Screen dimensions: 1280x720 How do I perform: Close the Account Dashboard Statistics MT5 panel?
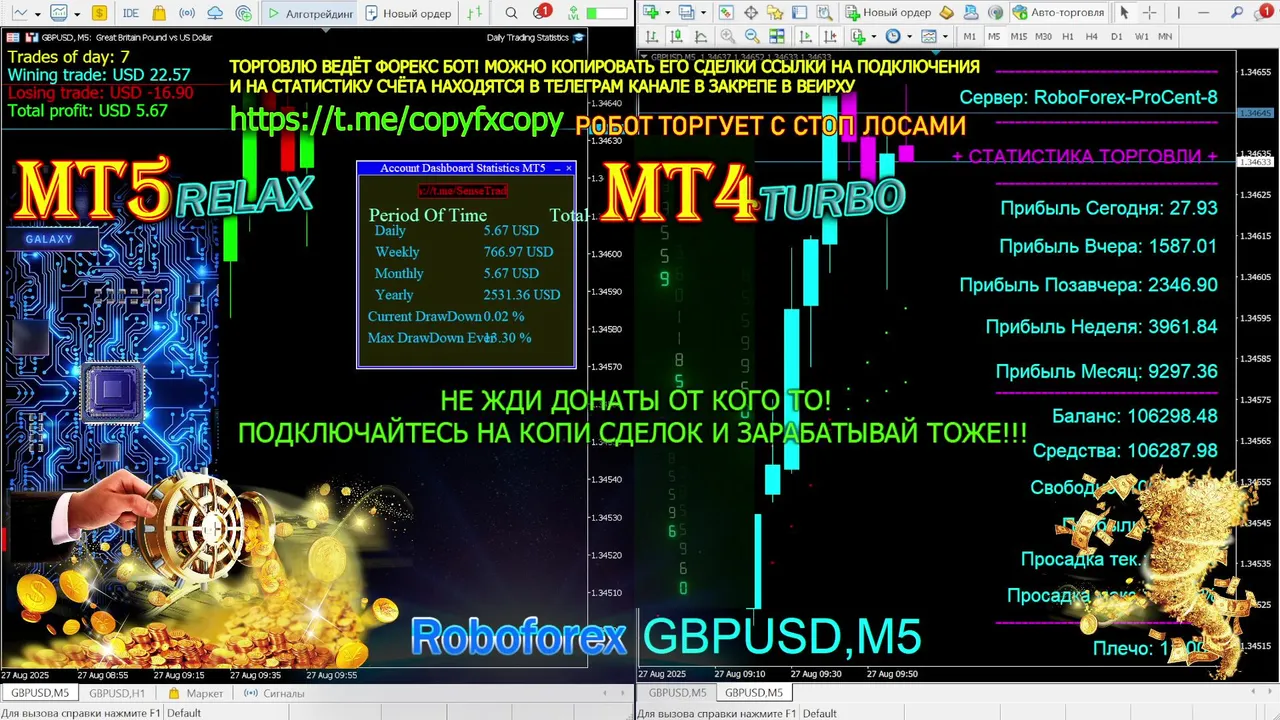pyautogui.click(x=569, y=168)
